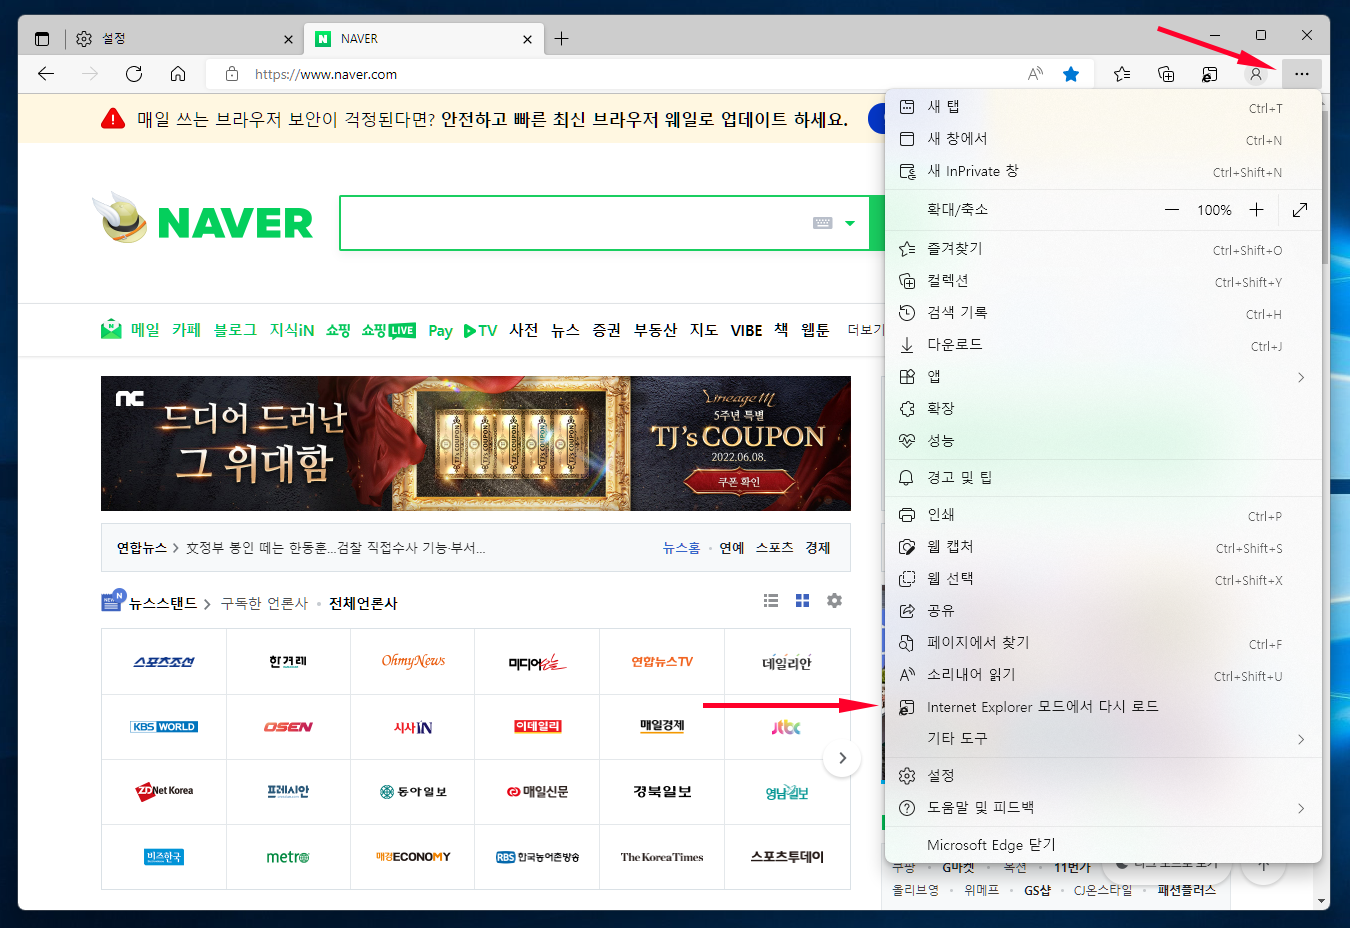Click the lock icon in address bar
This screenshot has height=928, width=1350.
pos(232,74)
